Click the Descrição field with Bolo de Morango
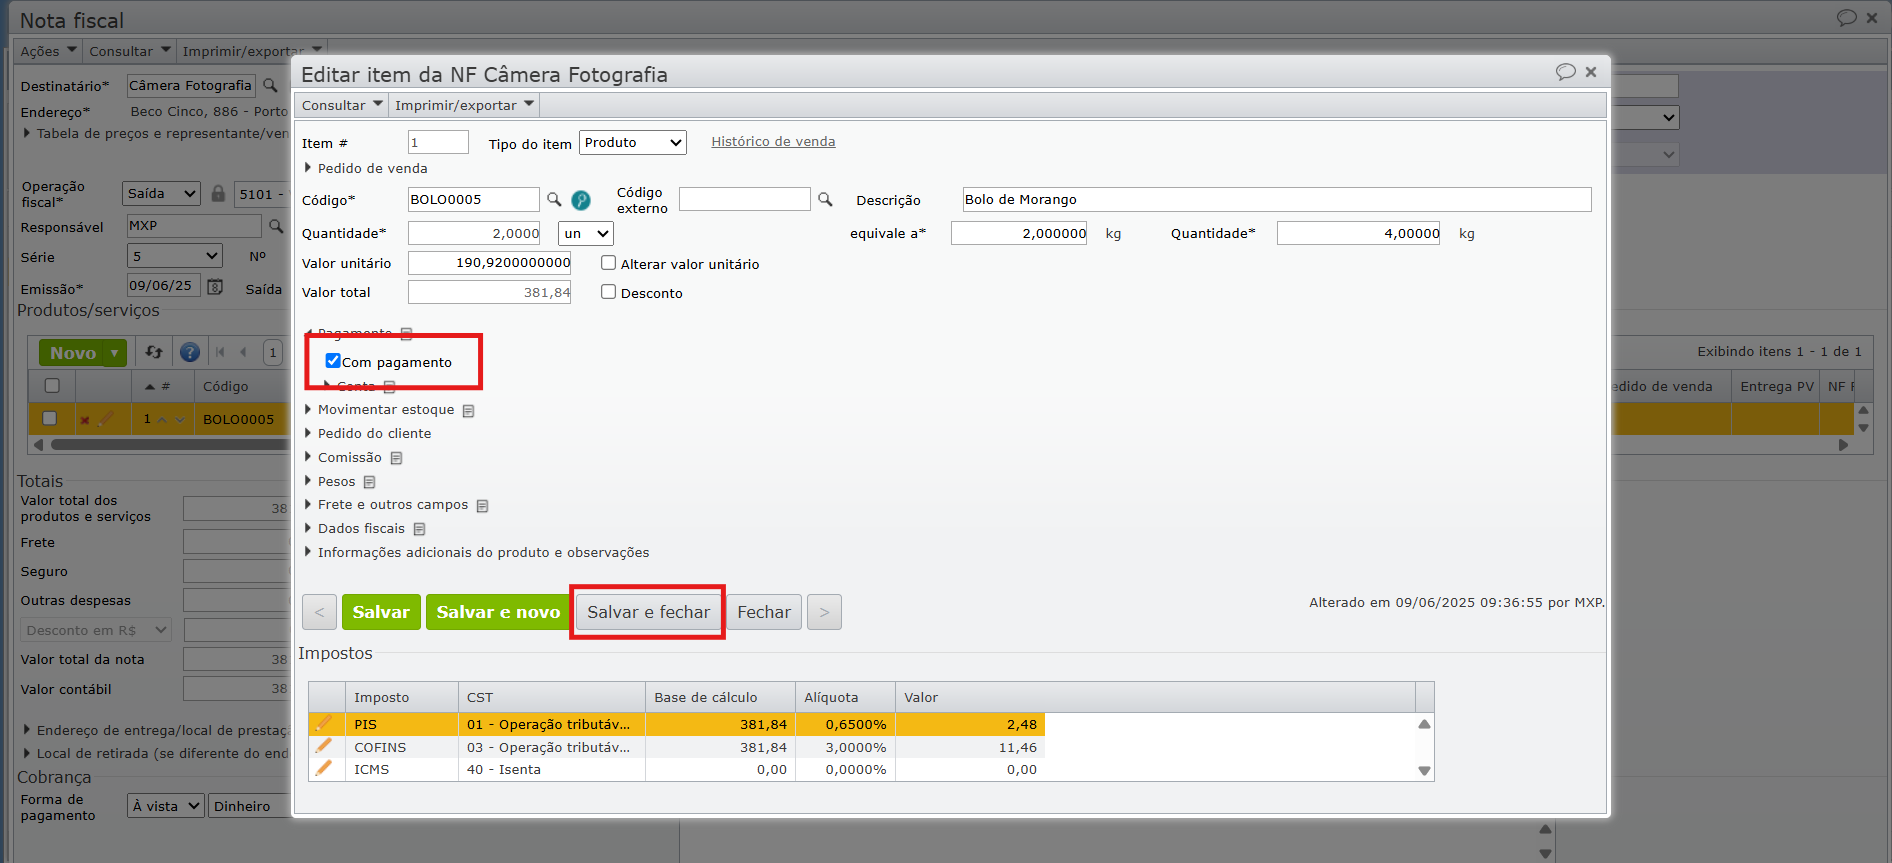The height and width of the screenshot is (863, 1892). point(1277,200)
